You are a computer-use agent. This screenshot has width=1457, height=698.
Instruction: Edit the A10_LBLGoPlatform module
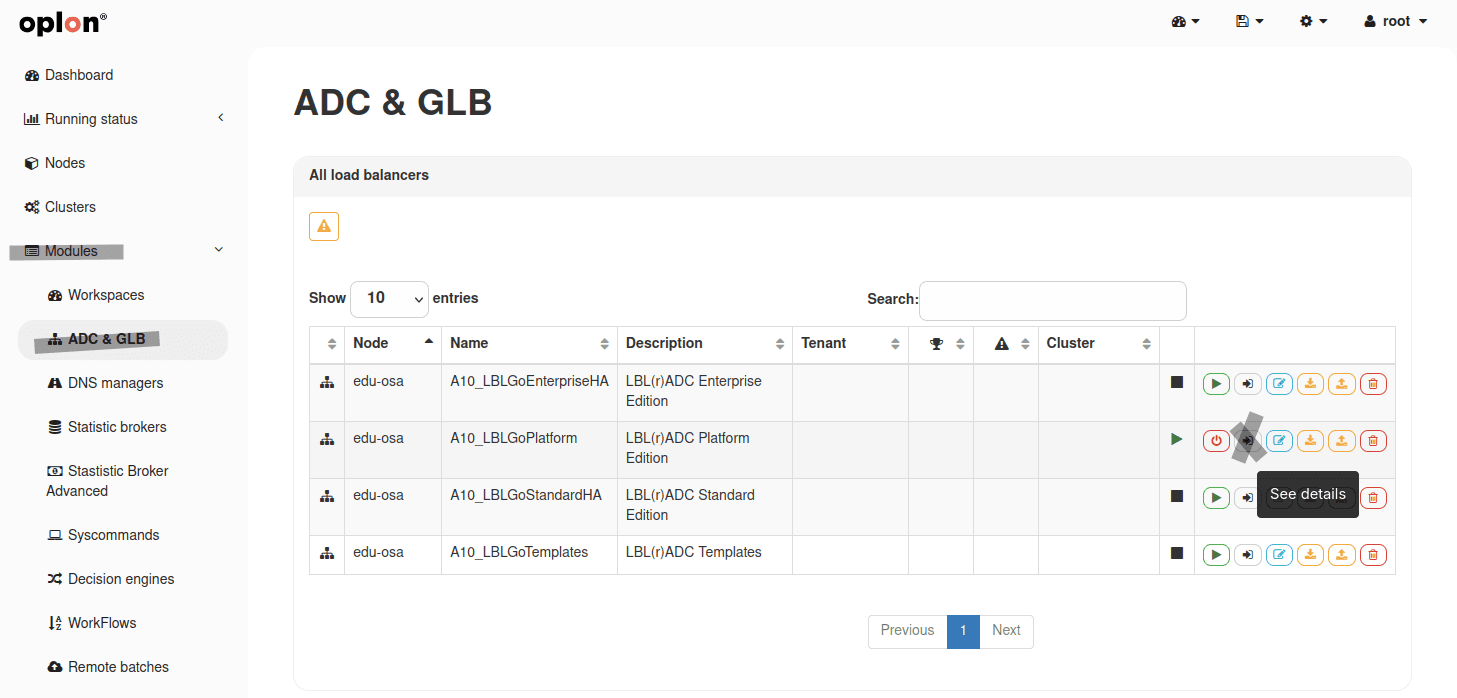[1279, 440]
